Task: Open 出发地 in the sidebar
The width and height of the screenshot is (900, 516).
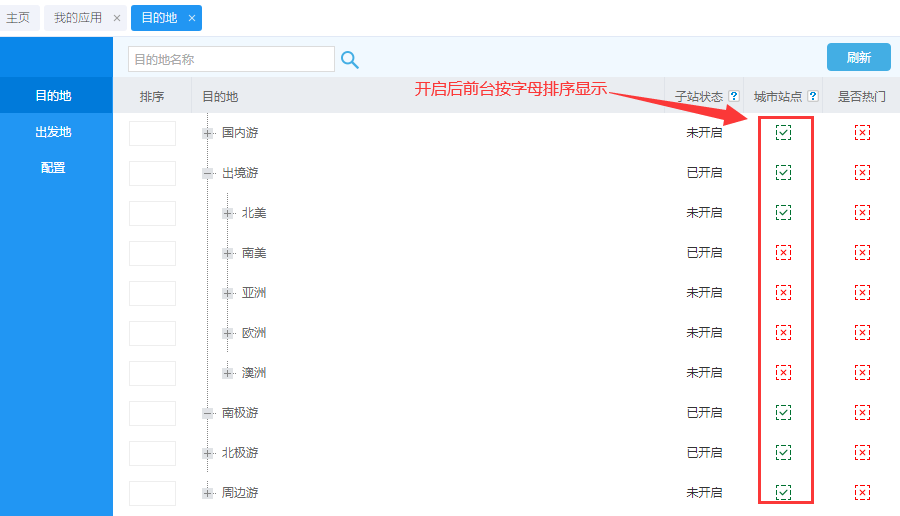Action: 53,132
